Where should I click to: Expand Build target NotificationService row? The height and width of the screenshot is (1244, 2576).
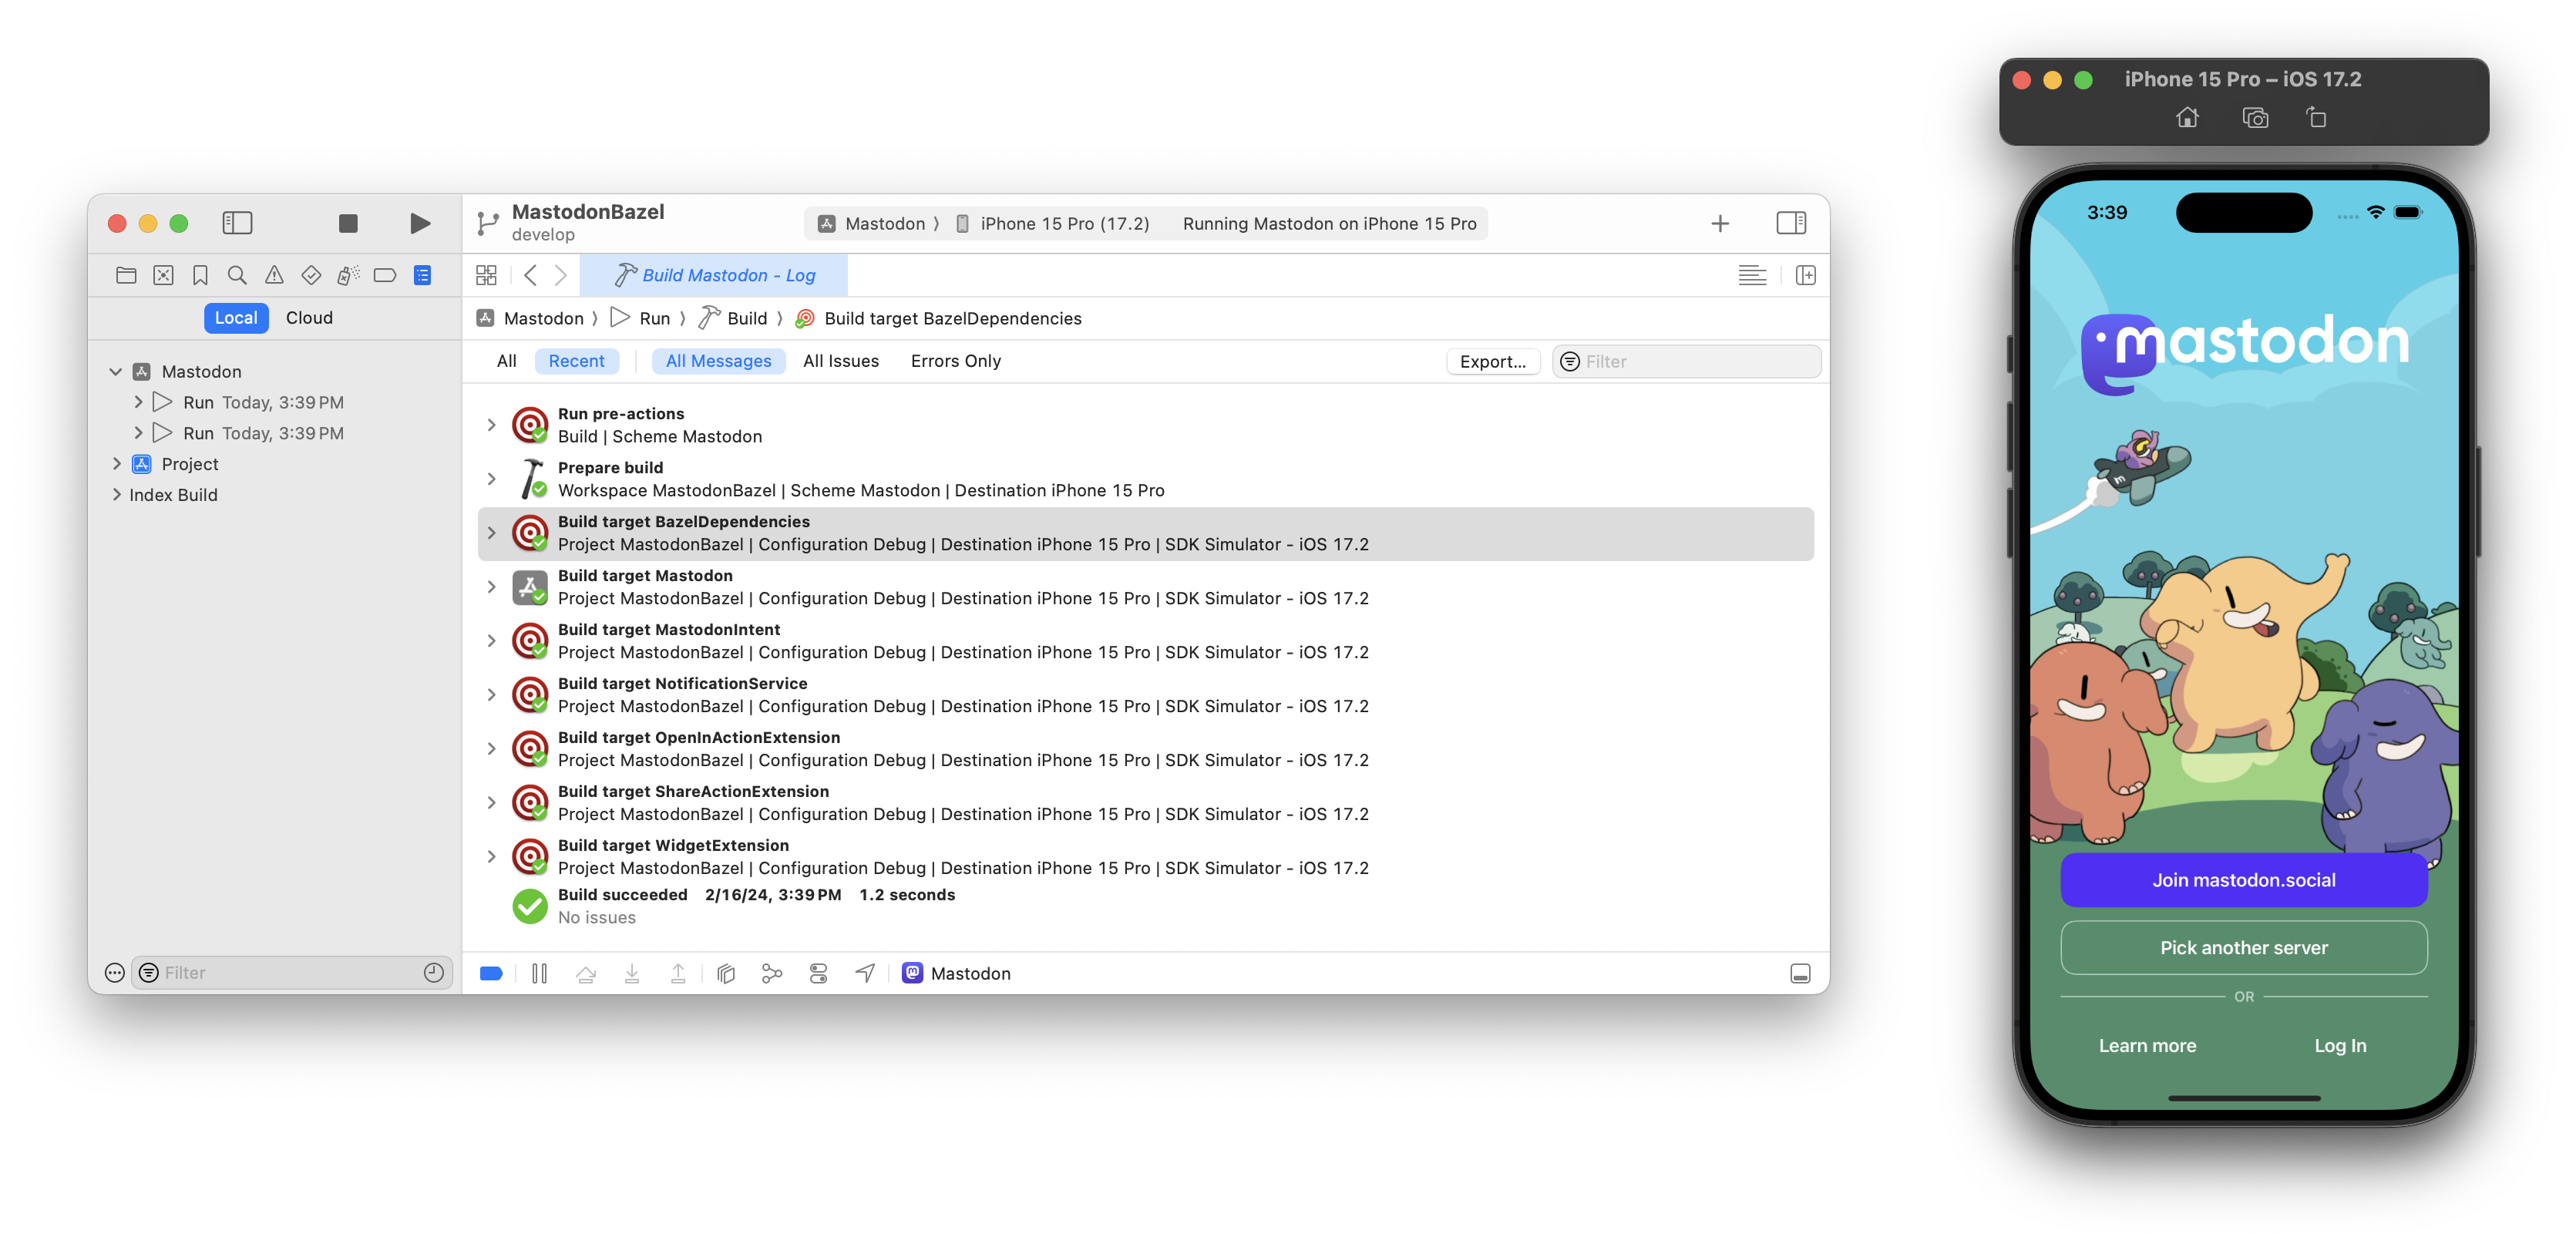pyautogui.click(x=491, y=695)
